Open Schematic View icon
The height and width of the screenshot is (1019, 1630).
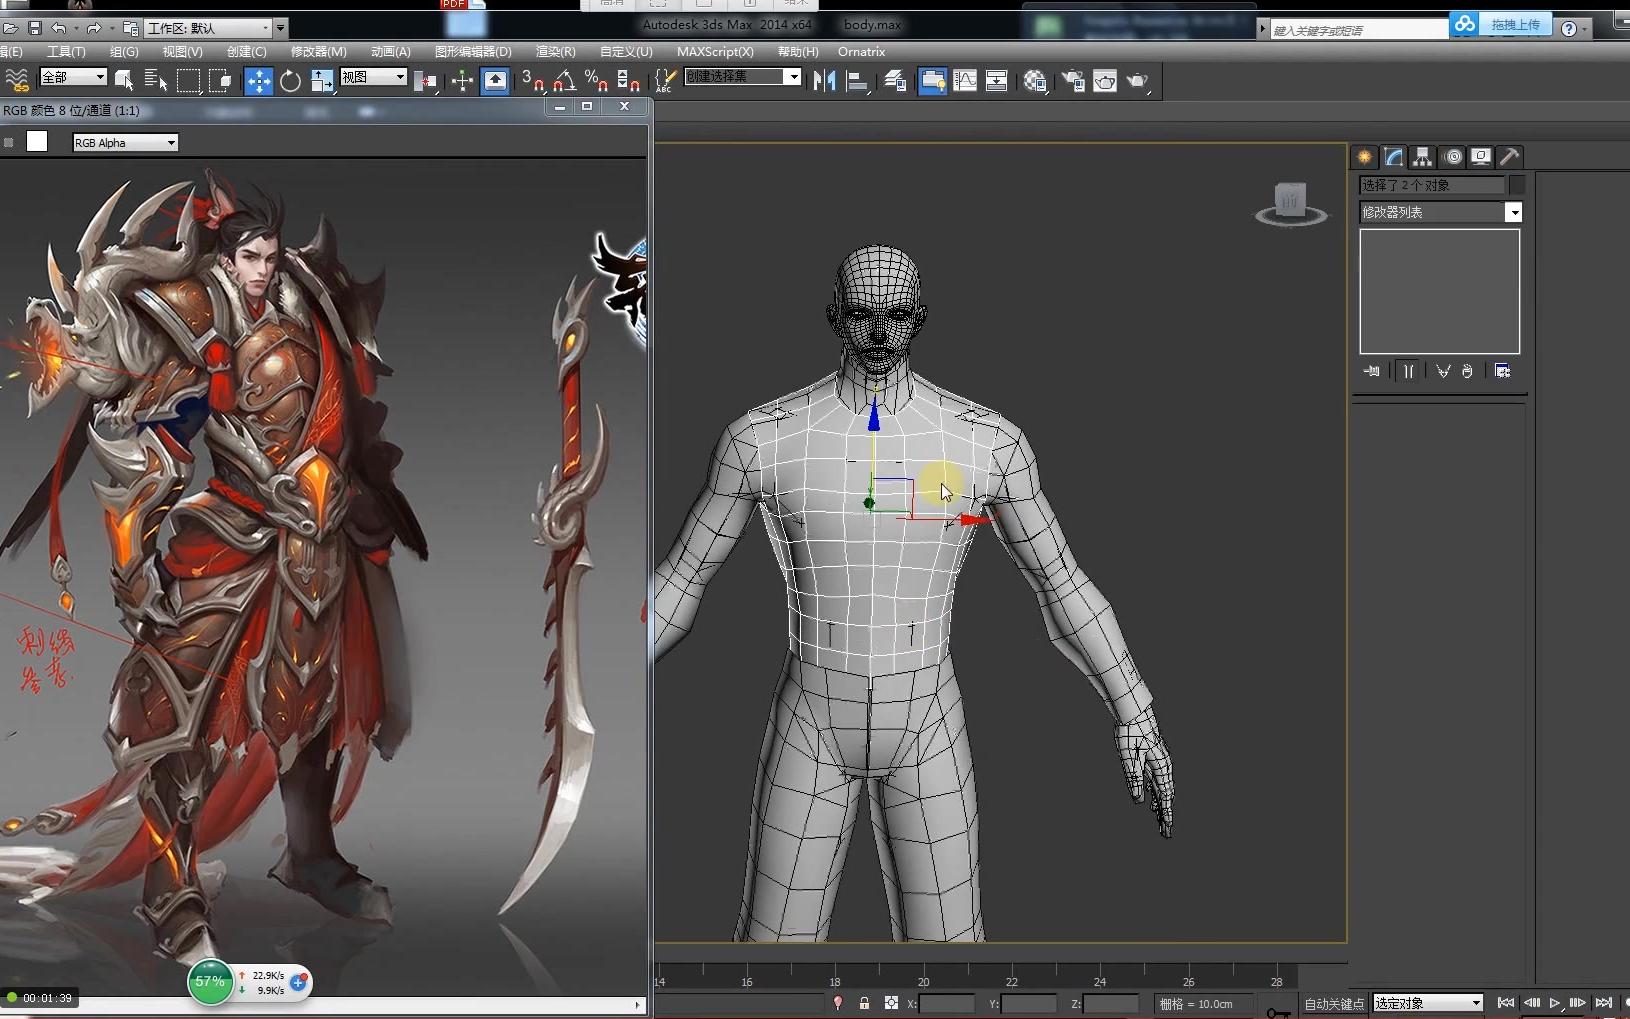pyautogui.click(x=997, y=81)
